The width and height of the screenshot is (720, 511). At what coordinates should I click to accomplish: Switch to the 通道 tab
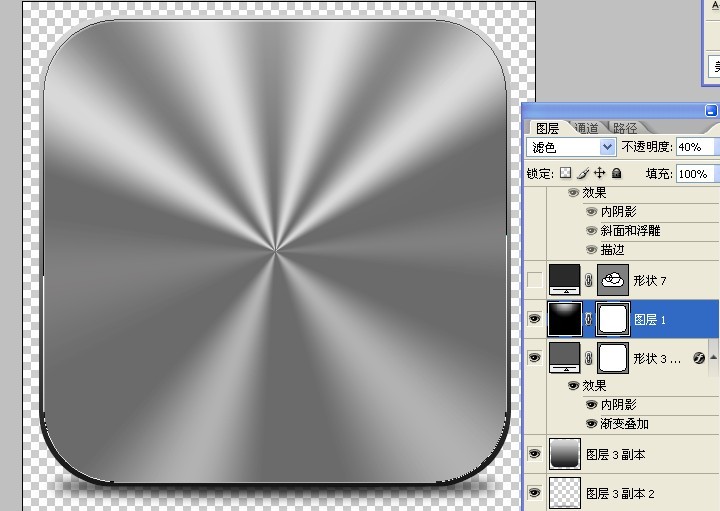pyautogui.click(x=586, y=128)
